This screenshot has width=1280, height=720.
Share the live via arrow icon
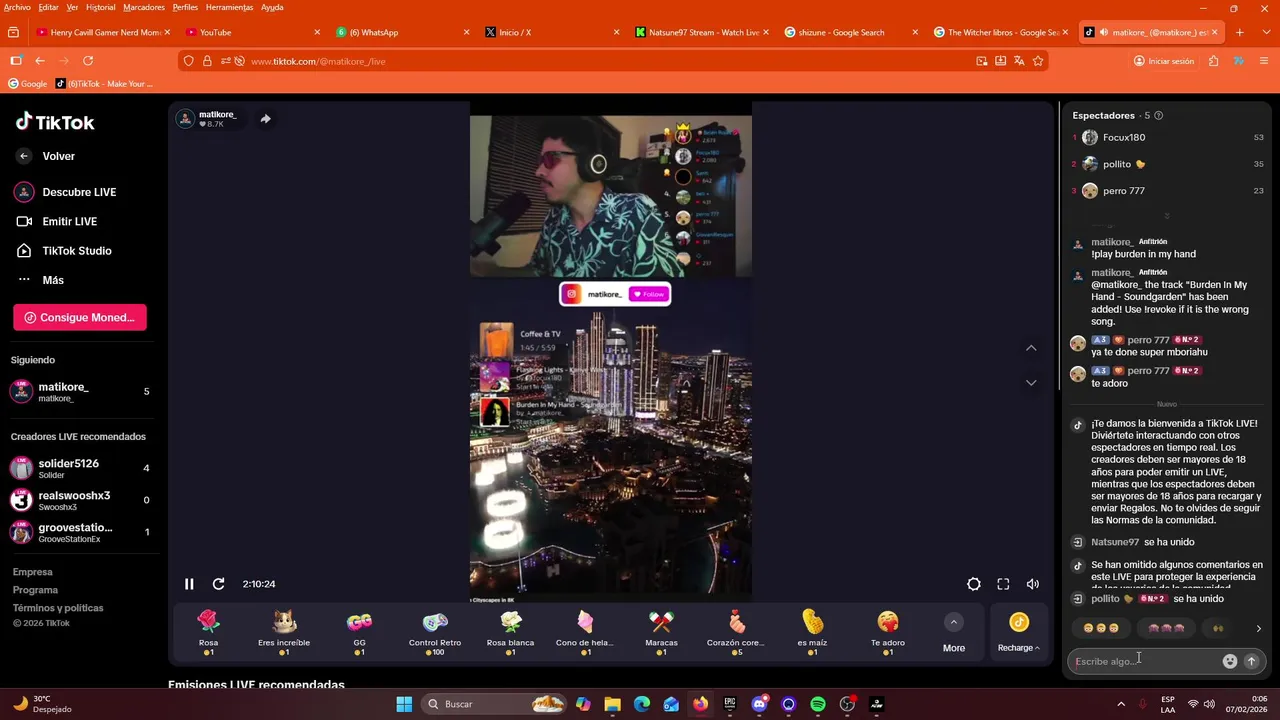(x=265, y=118)
